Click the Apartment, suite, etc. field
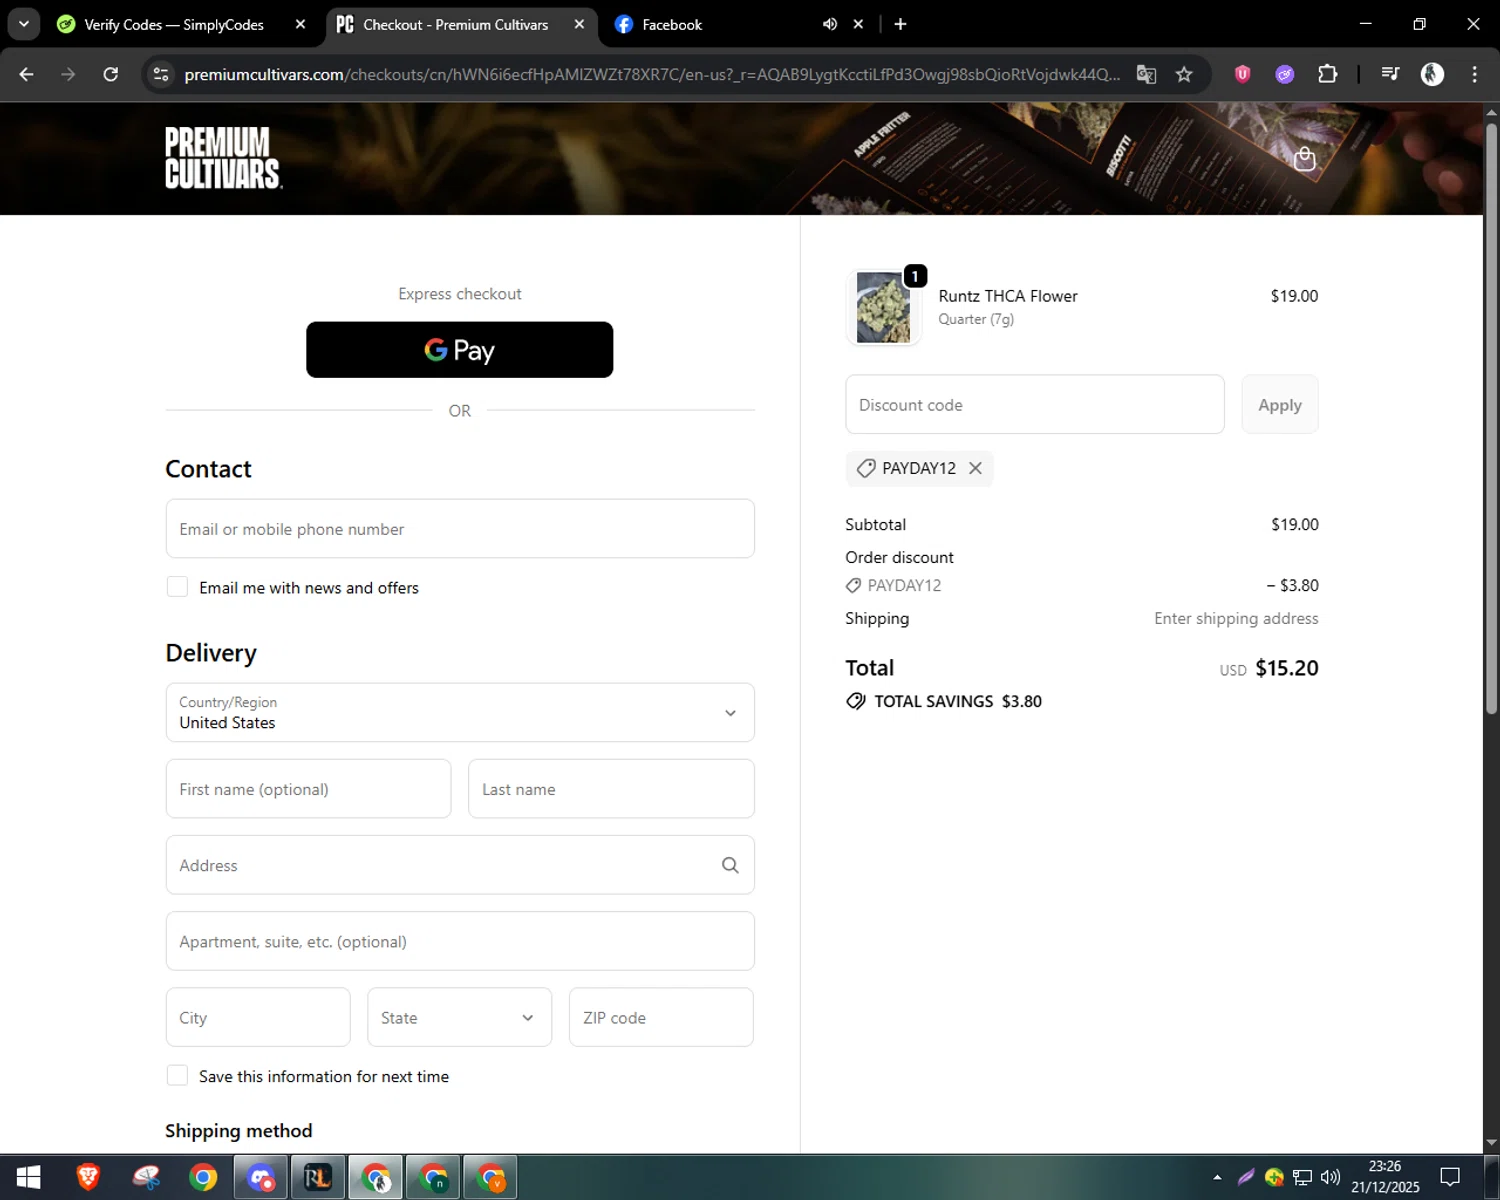The height and width of the screenshot is (1200, 1500). tap(460, 941)
